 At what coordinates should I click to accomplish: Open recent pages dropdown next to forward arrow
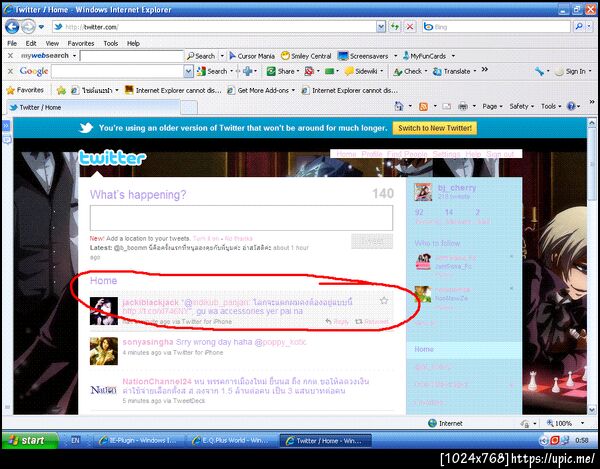(41, 27)
